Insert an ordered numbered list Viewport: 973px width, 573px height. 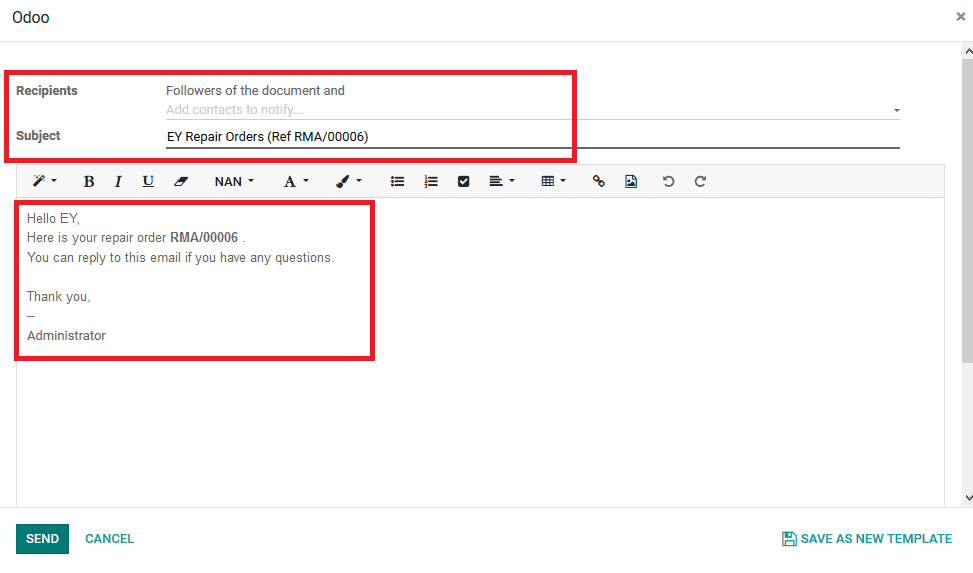click(x=431, y=181)
